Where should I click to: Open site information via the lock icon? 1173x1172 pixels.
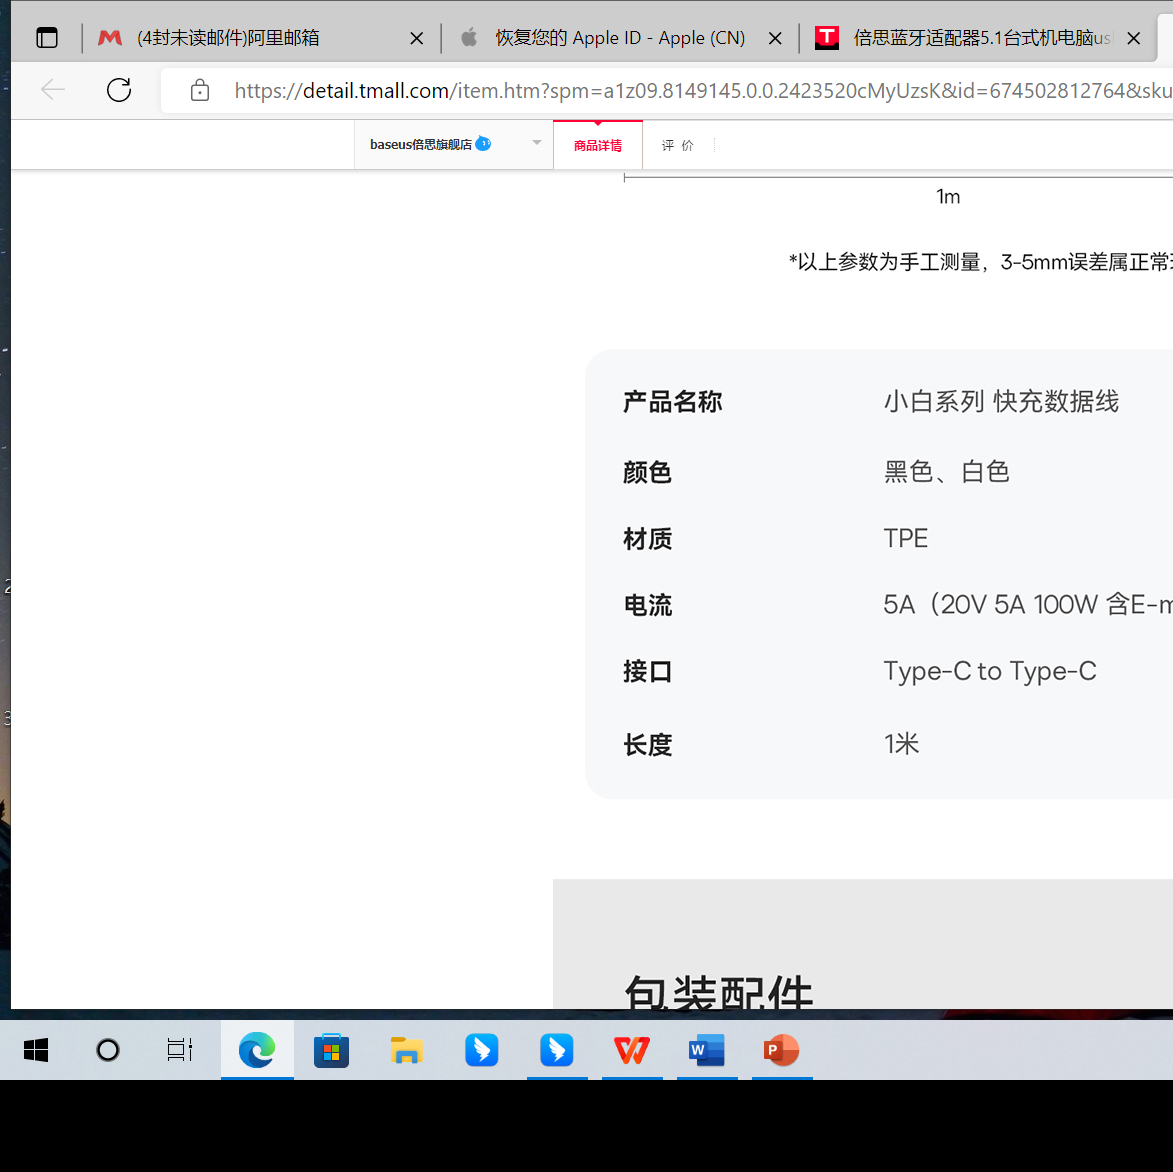(199, 89)
